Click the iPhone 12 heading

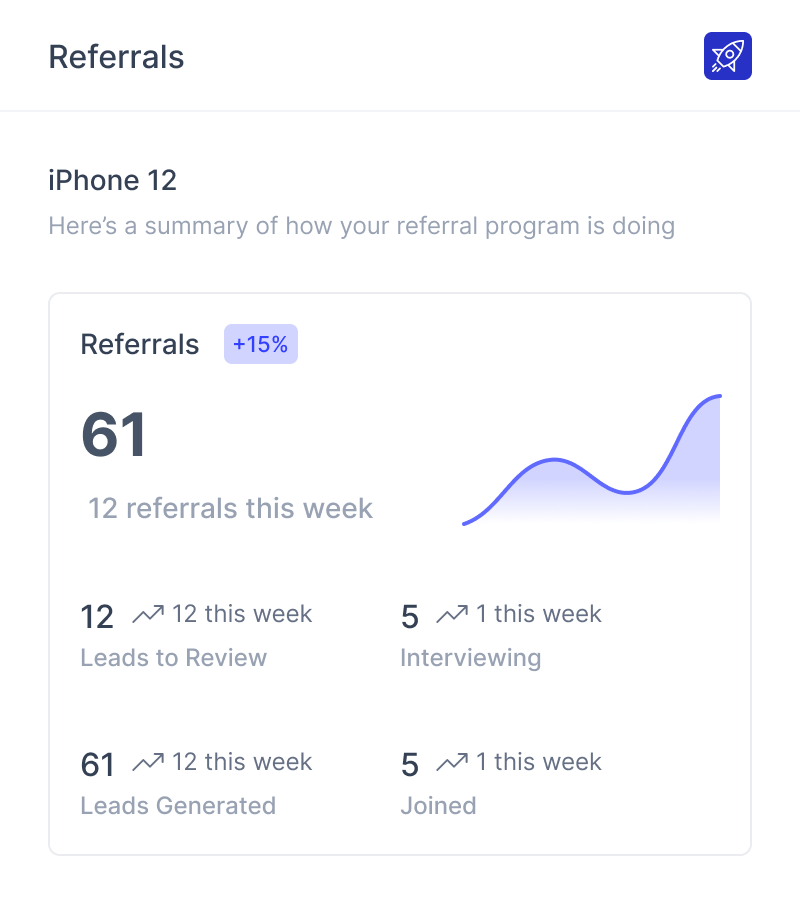[112, 181]
